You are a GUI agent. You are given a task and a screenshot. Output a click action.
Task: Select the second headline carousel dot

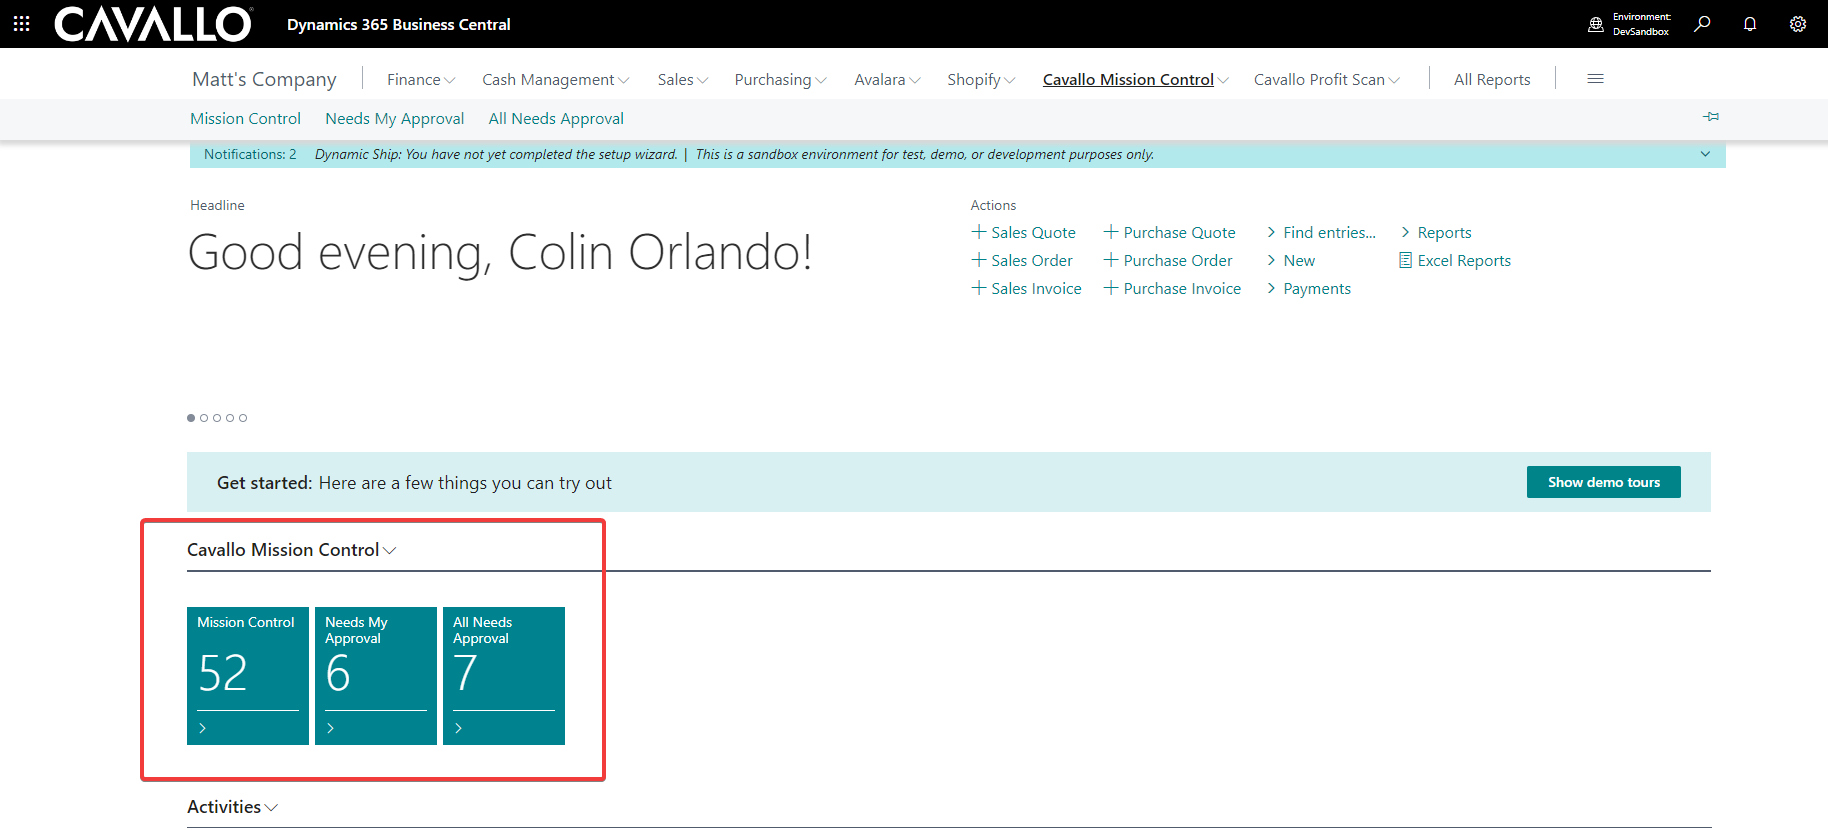[x=204, y=418]
